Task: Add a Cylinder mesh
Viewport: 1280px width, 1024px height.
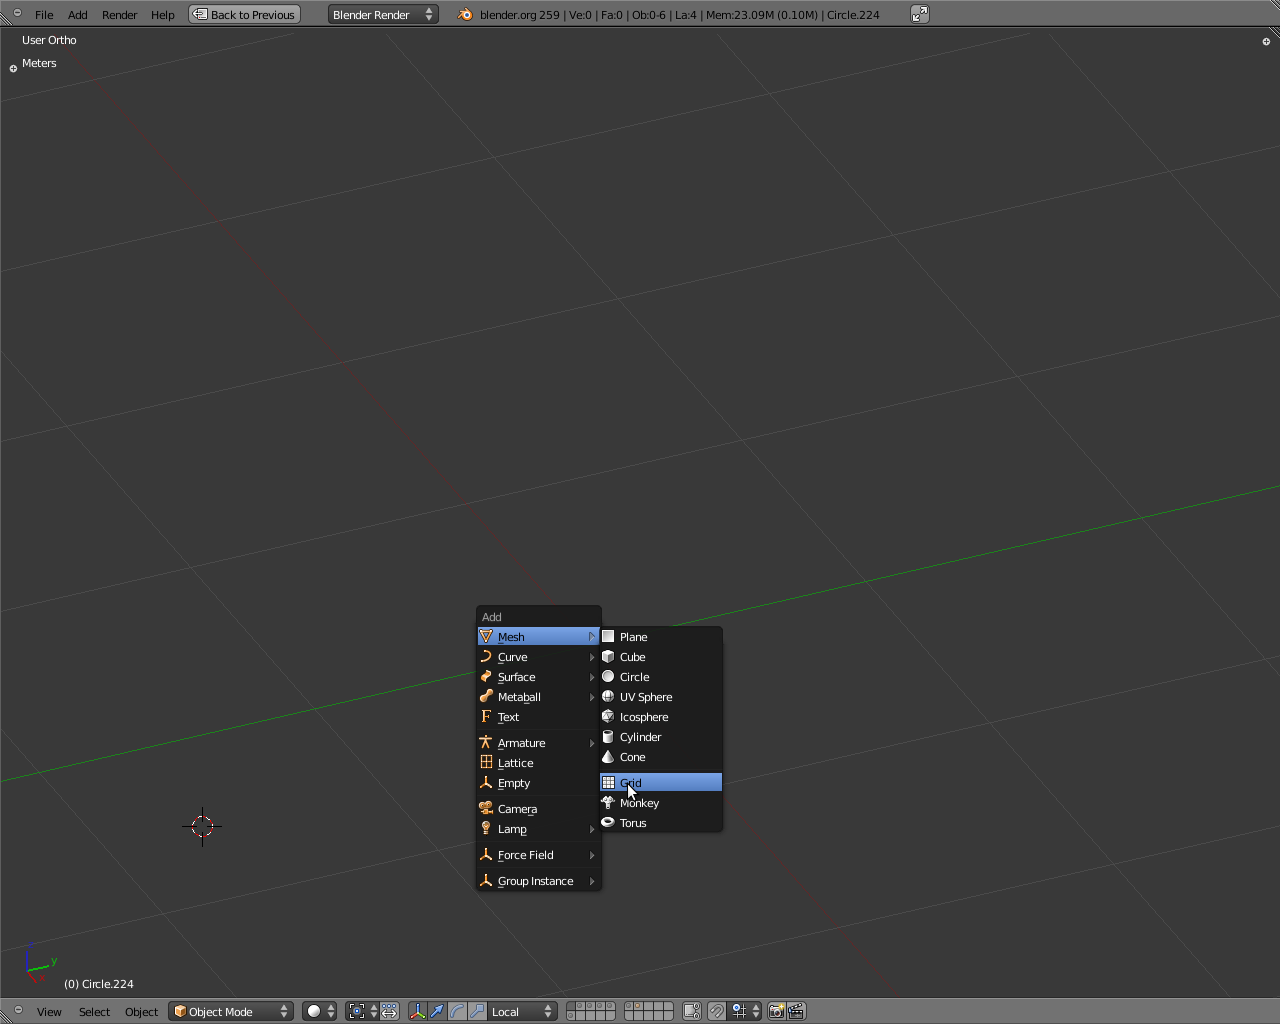Action: pos(660,737)
